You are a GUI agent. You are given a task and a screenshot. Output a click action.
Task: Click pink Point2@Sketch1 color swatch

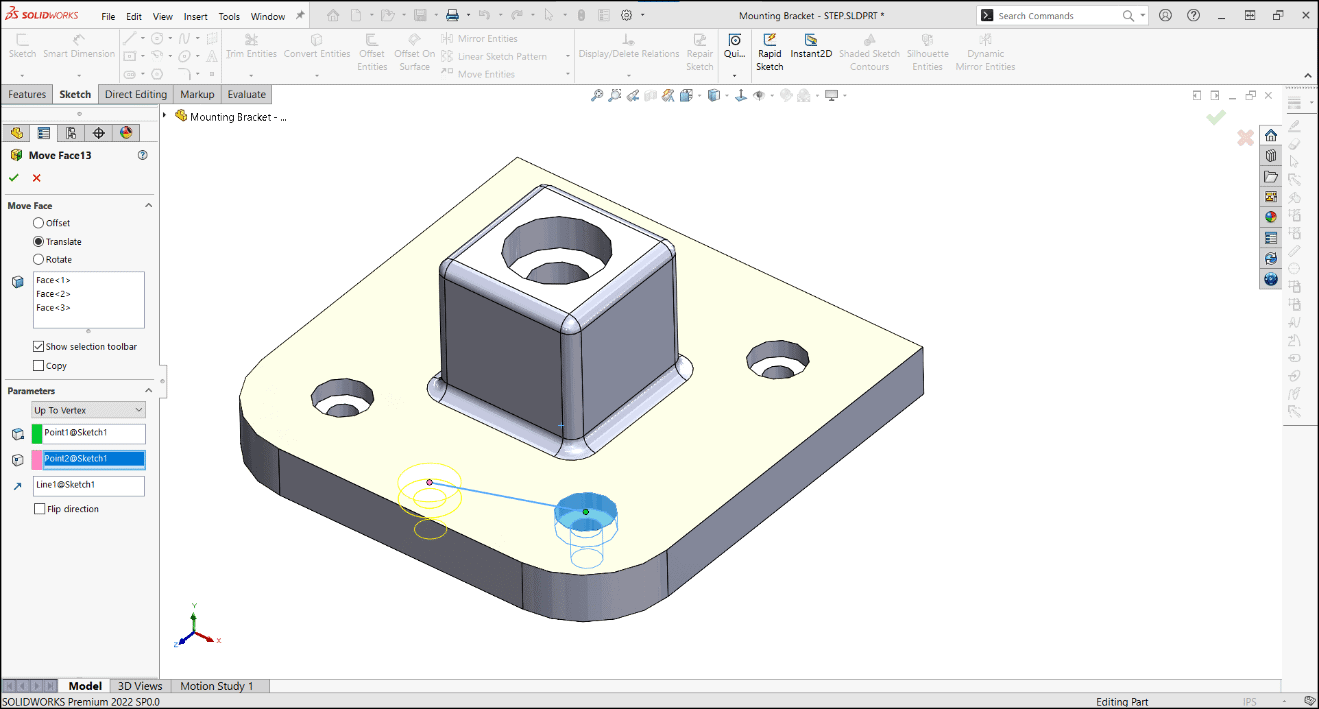click(x=37, y=459)
